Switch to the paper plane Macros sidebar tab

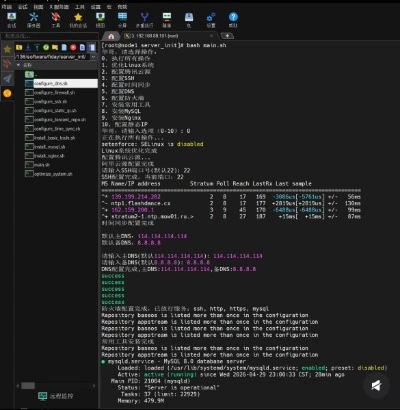[x=7, y=79]
